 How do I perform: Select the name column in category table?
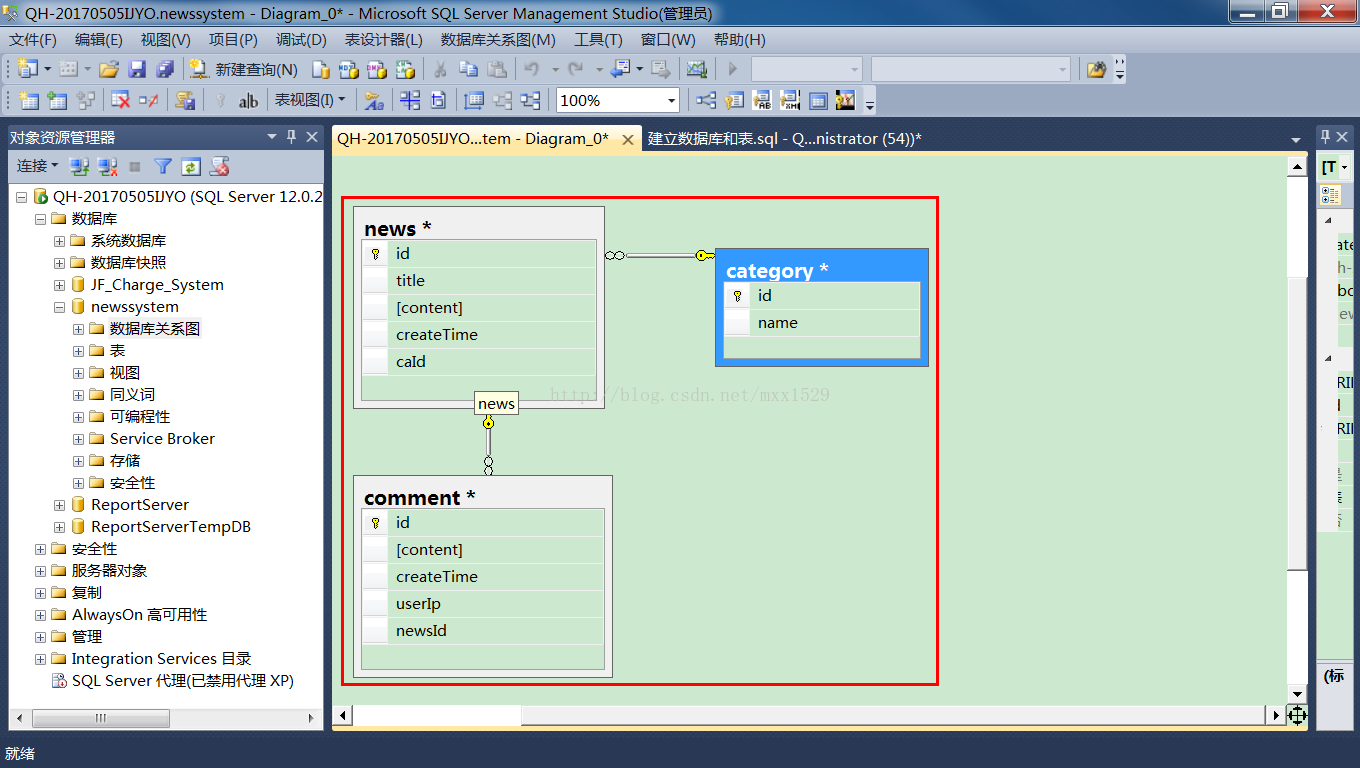pos(821,323)
